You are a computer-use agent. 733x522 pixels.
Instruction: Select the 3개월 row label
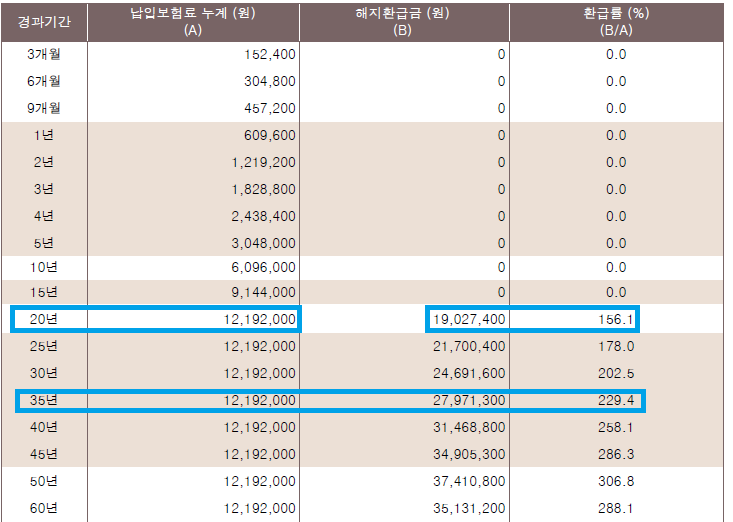pos(44,54)
